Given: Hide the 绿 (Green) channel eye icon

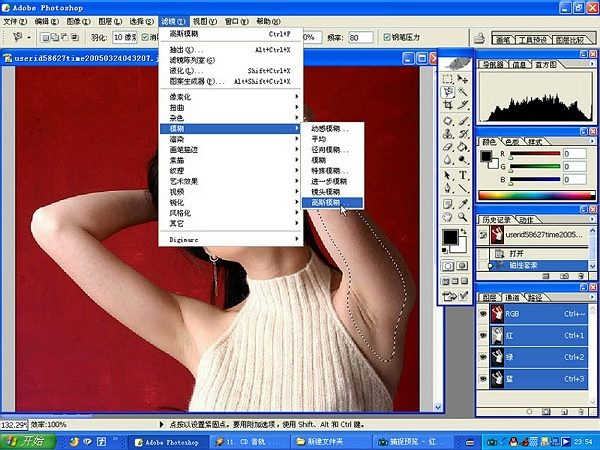Looking at the screenshot, I should pyautogui.click(x=483, y=357).
